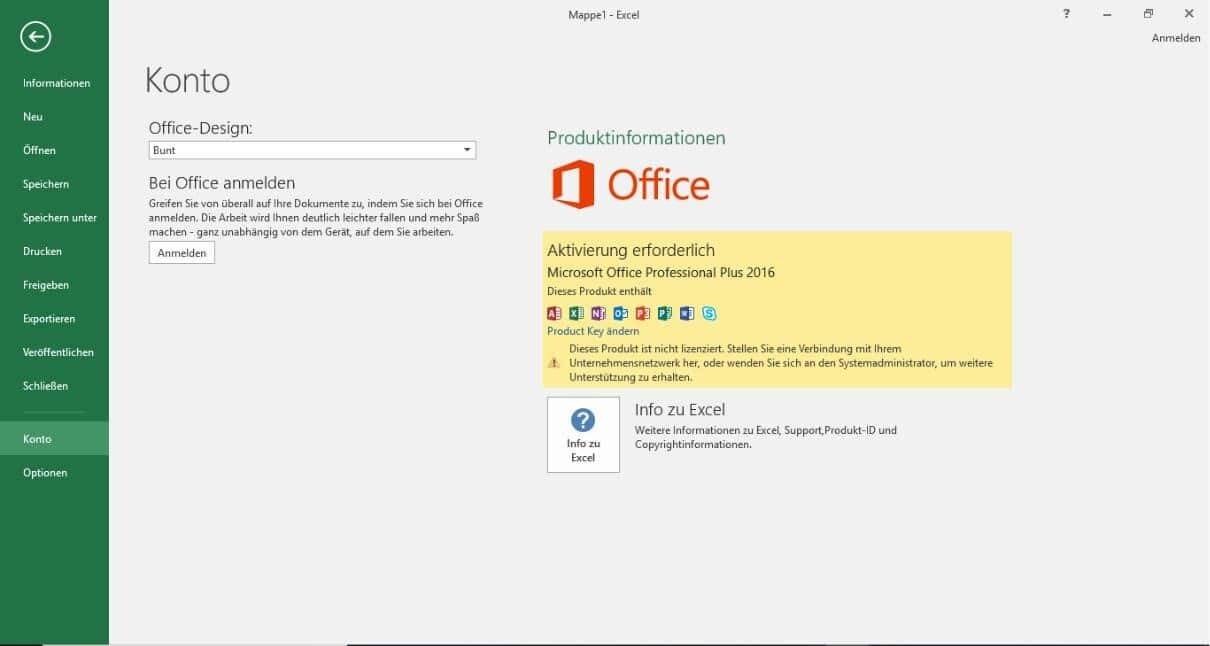Click the back arrow to leave Backstage
This screenshot has width=1210, height=646.
36,37
